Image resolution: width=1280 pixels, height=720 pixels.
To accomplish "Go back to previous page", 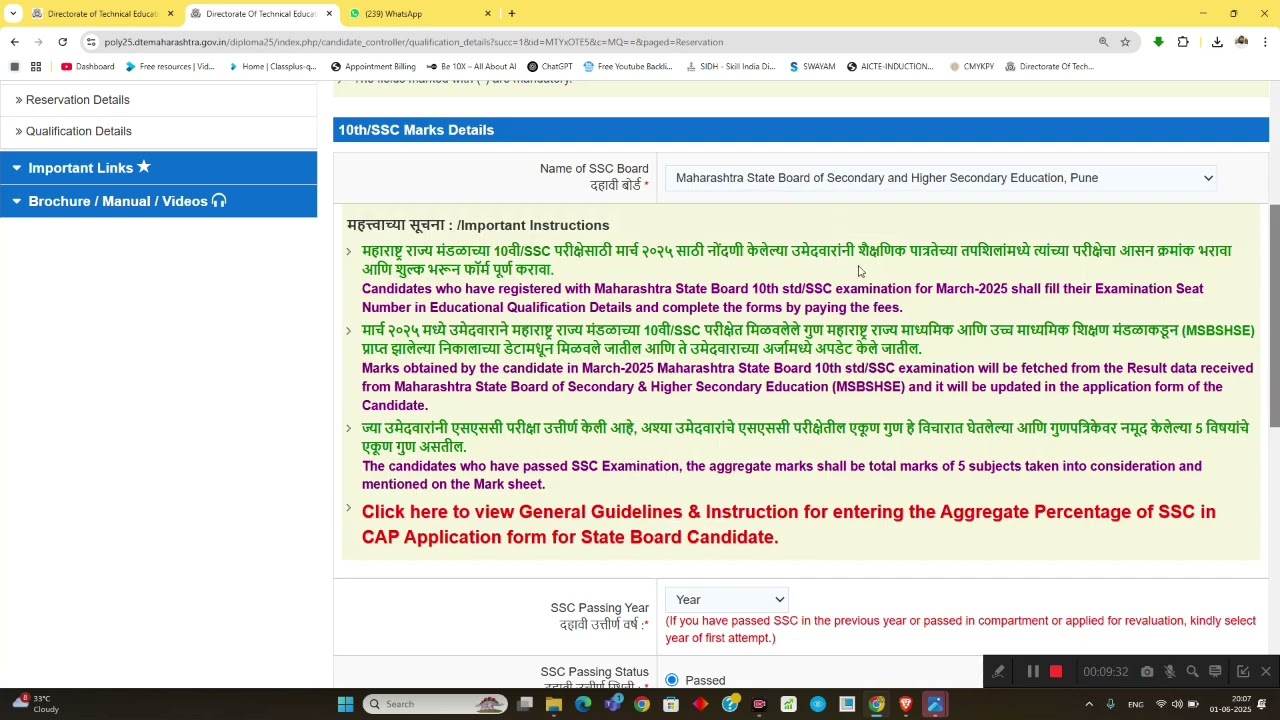I will coord(14,42).
